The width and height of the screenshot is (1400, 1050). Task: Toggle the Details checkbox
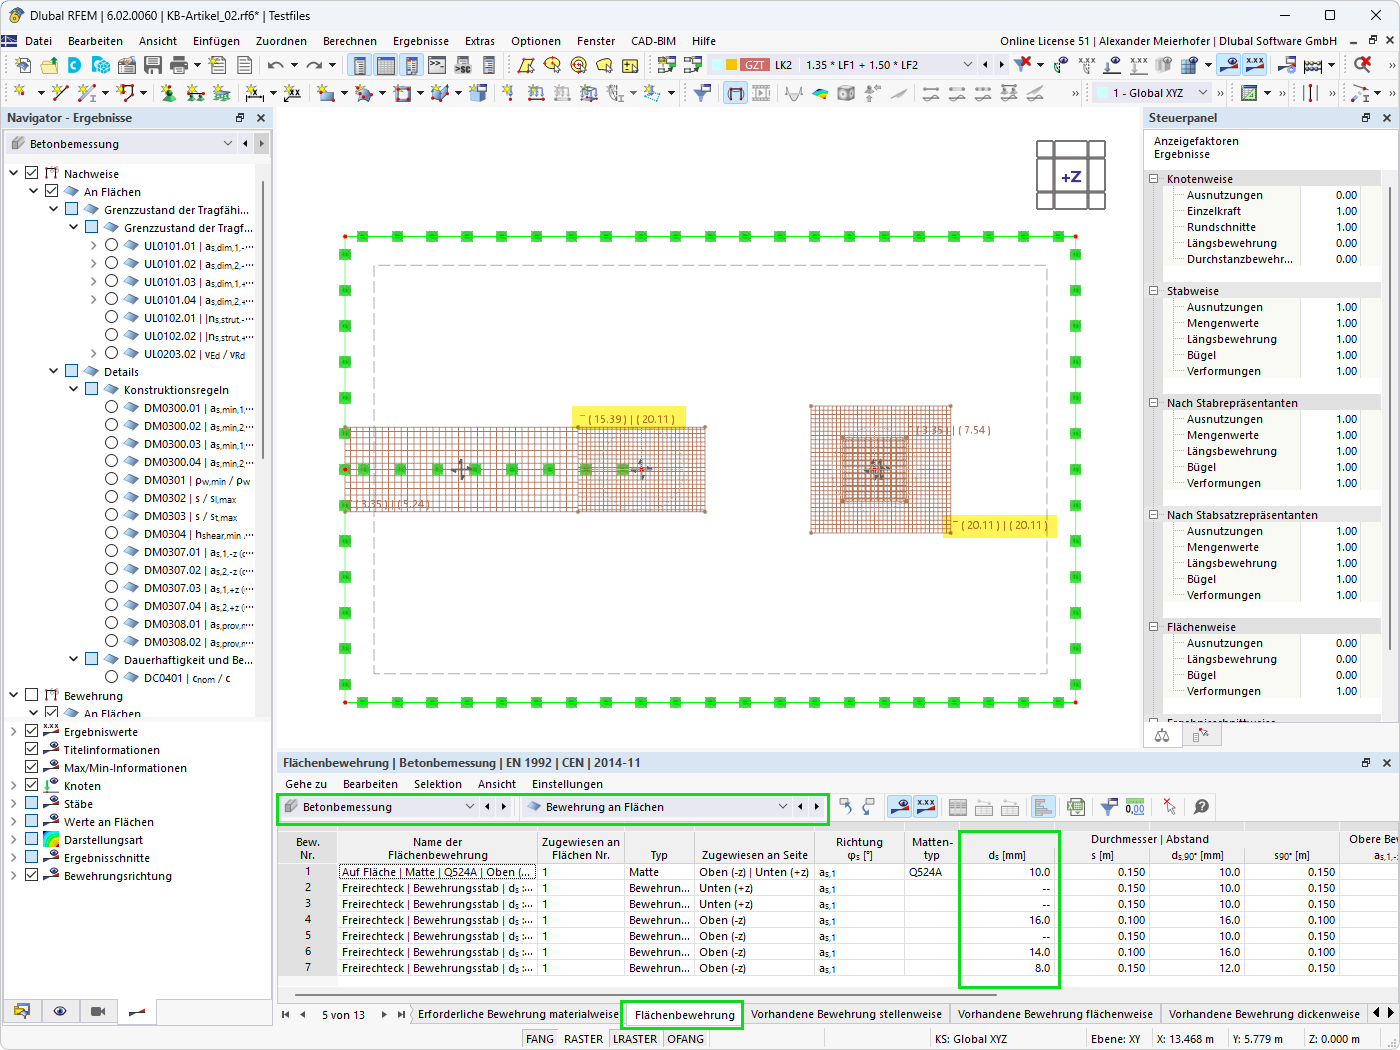click(72, 371)
